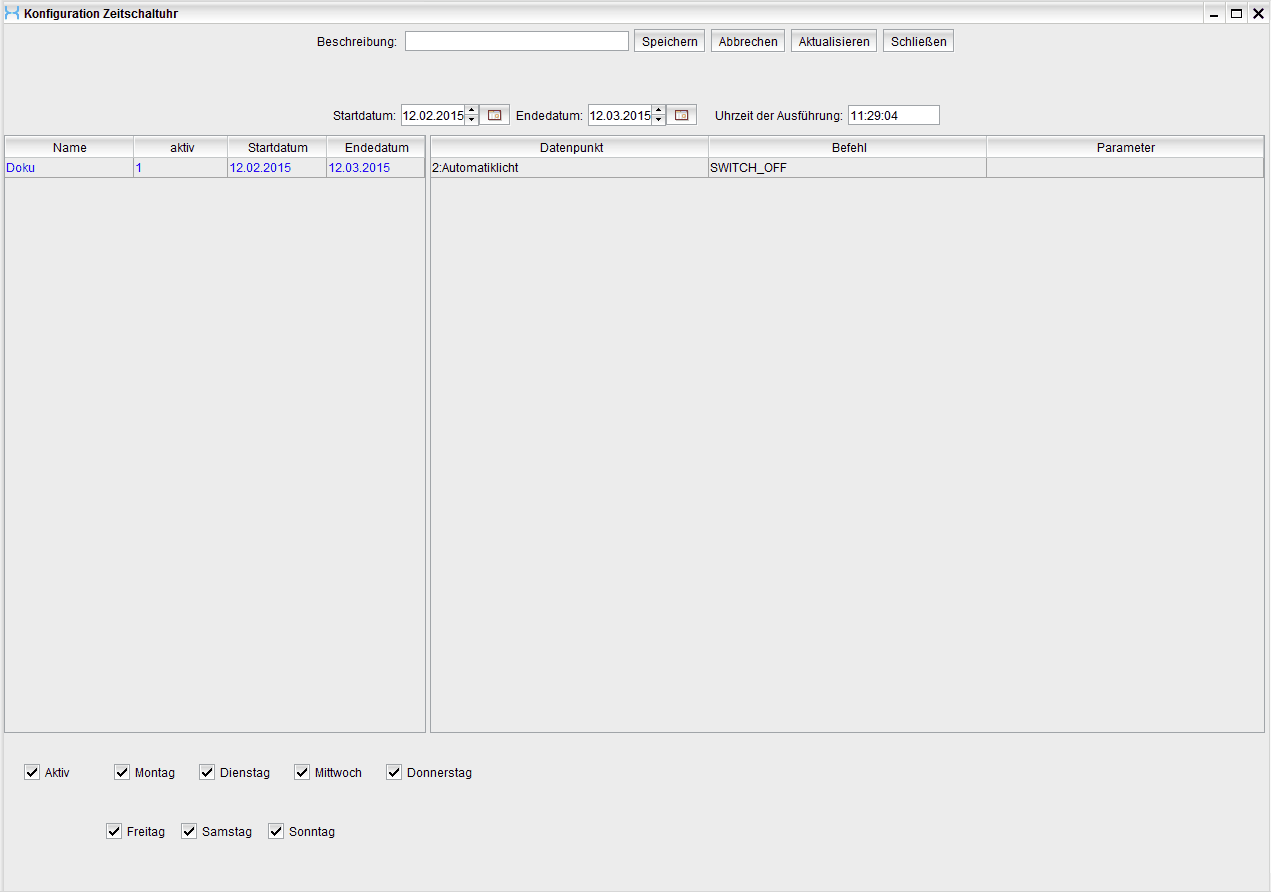Decrease Endedatum with the down spinner arrow

pos(658,120)
